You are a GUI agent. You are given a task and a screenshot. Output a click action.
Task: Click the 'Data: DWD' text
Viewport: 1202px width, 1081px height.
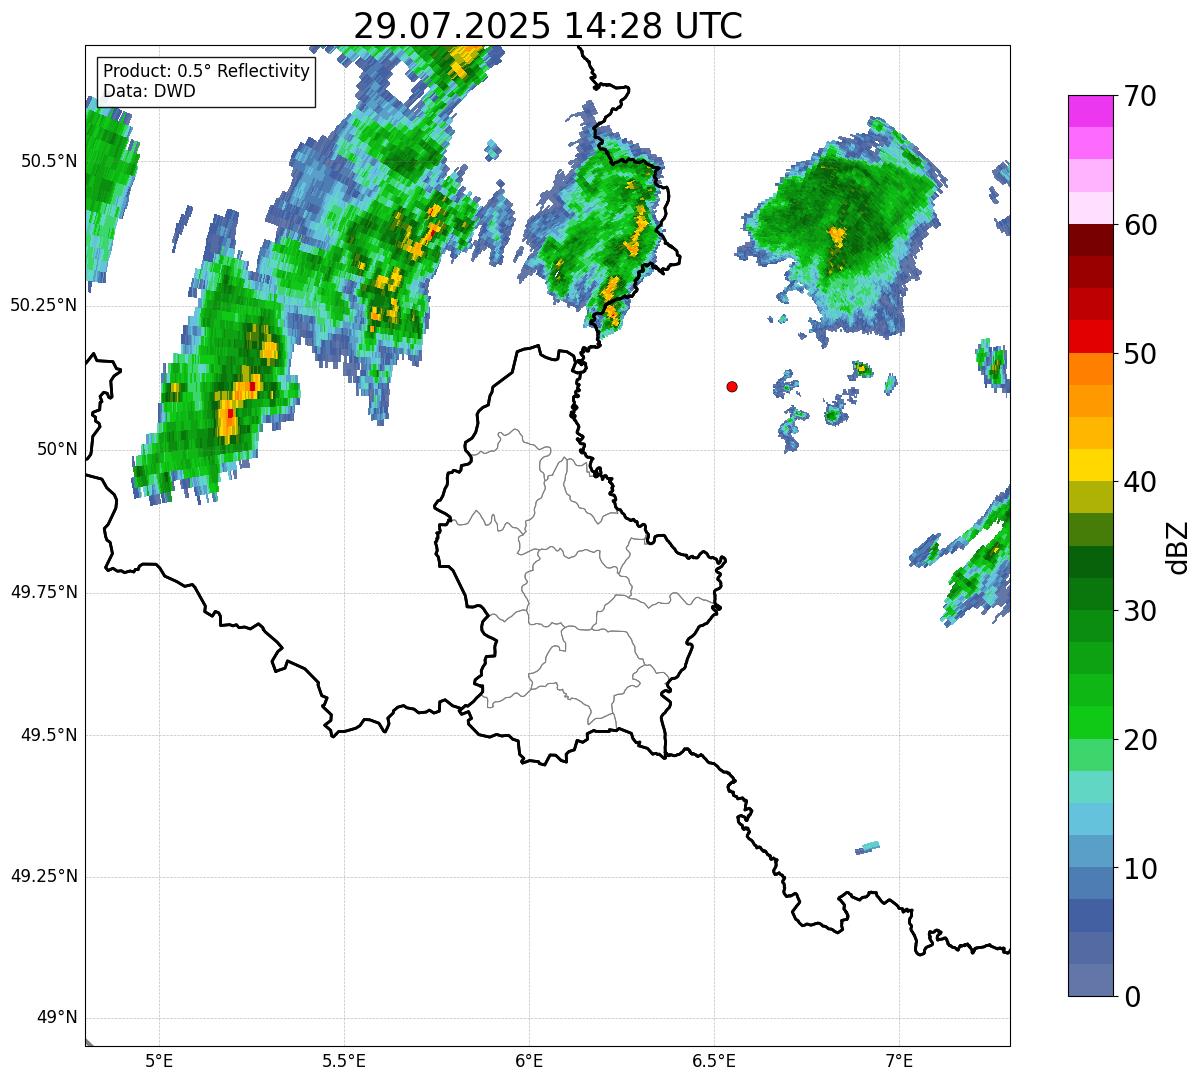tap(149, 91)
